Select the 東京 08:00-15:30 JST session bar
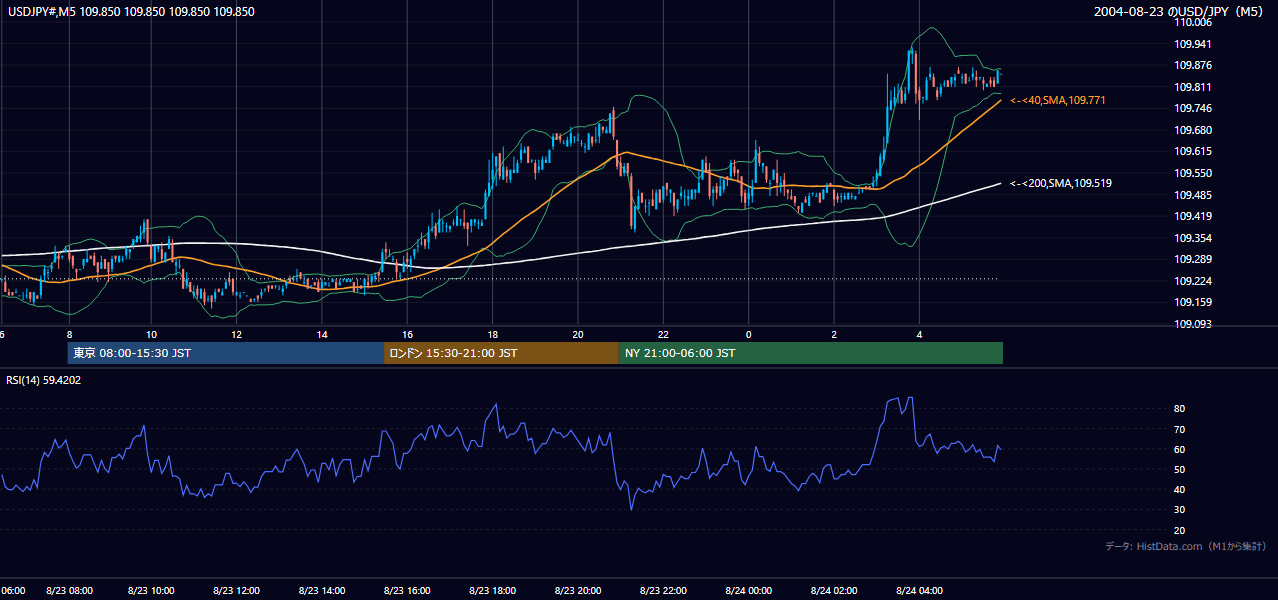1278x600 pixels. click(x=226, y=353)
